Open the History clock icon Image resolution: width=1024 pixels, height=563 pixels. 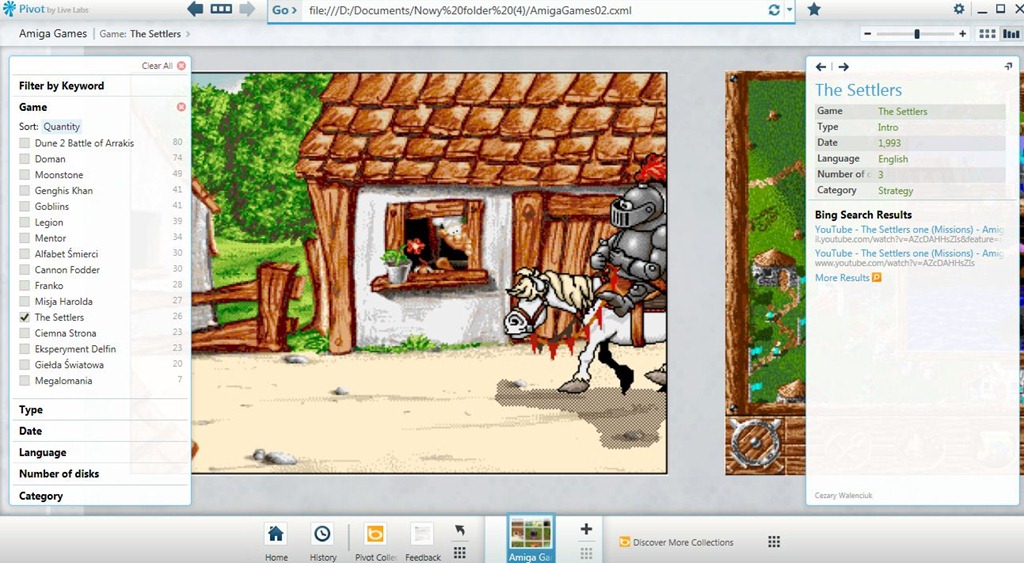(322, 534)
